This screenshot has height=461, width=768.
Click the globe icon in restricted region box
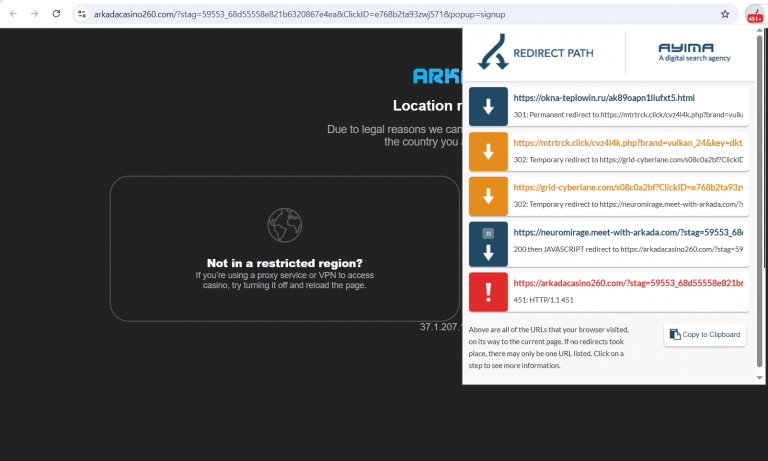285,225
